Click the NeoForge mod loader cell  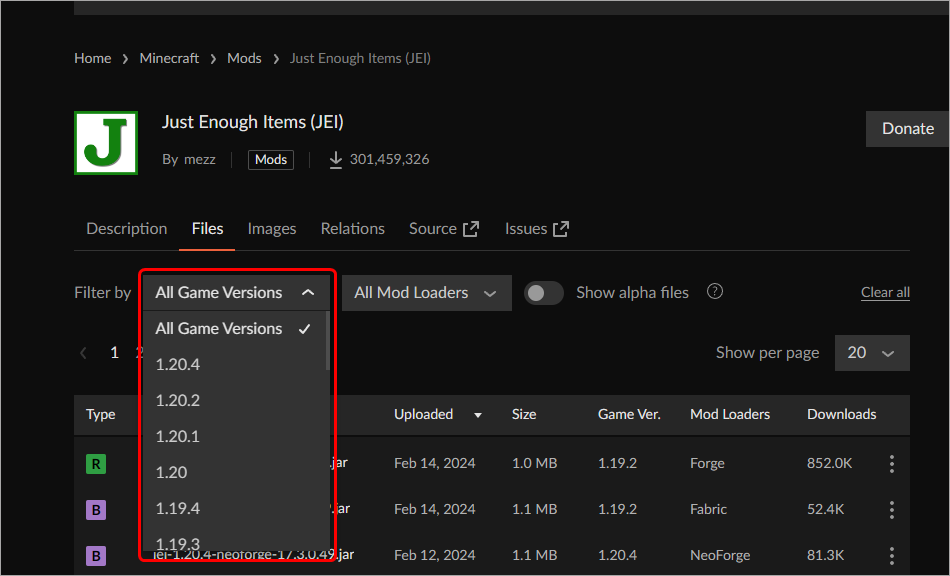tap(720, 555)
